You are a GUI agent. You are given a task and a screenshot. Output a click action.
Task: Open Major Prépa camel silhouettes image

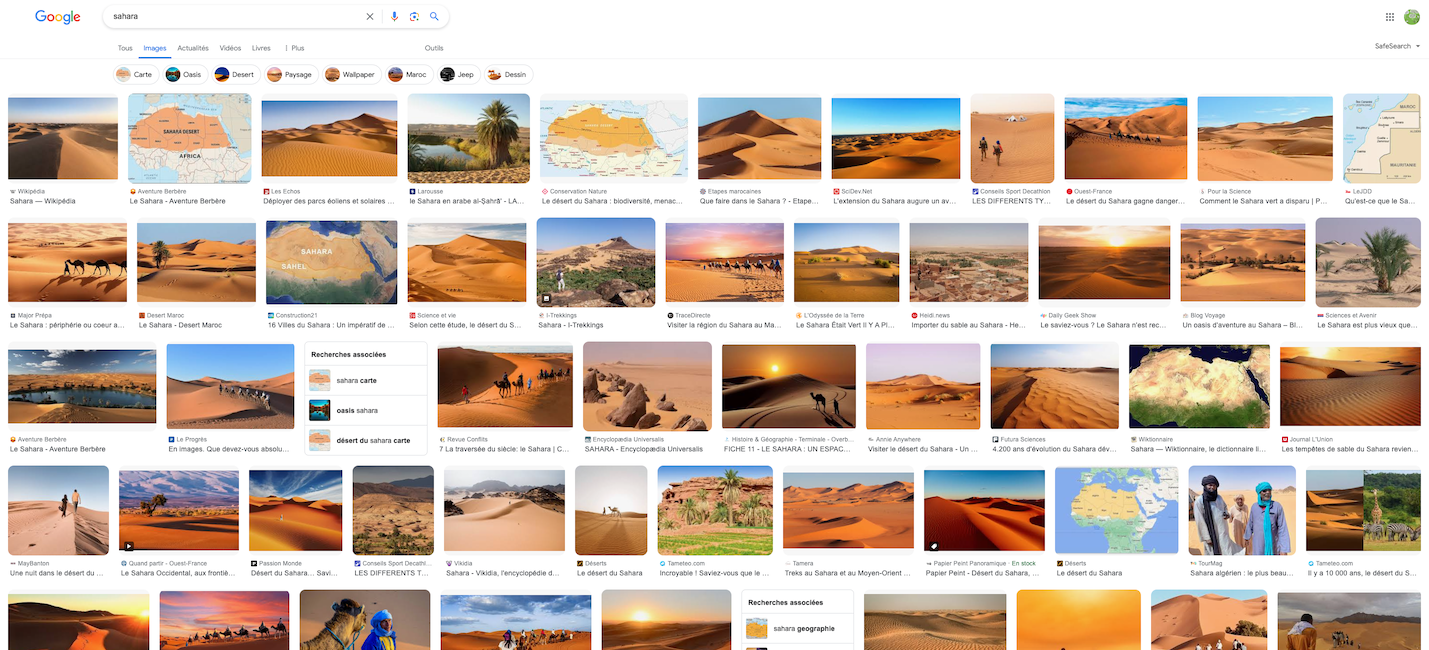67,262
